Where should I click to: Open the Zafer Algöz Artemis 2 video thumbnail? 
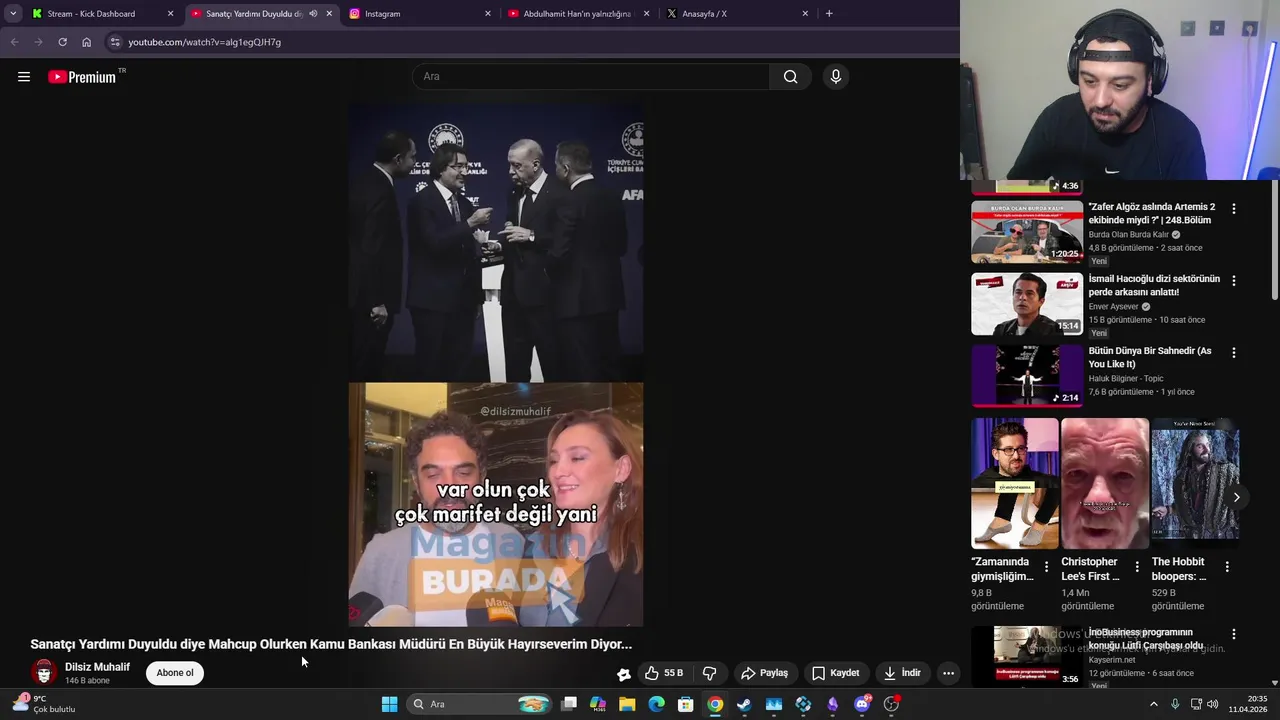[1027, 232]
